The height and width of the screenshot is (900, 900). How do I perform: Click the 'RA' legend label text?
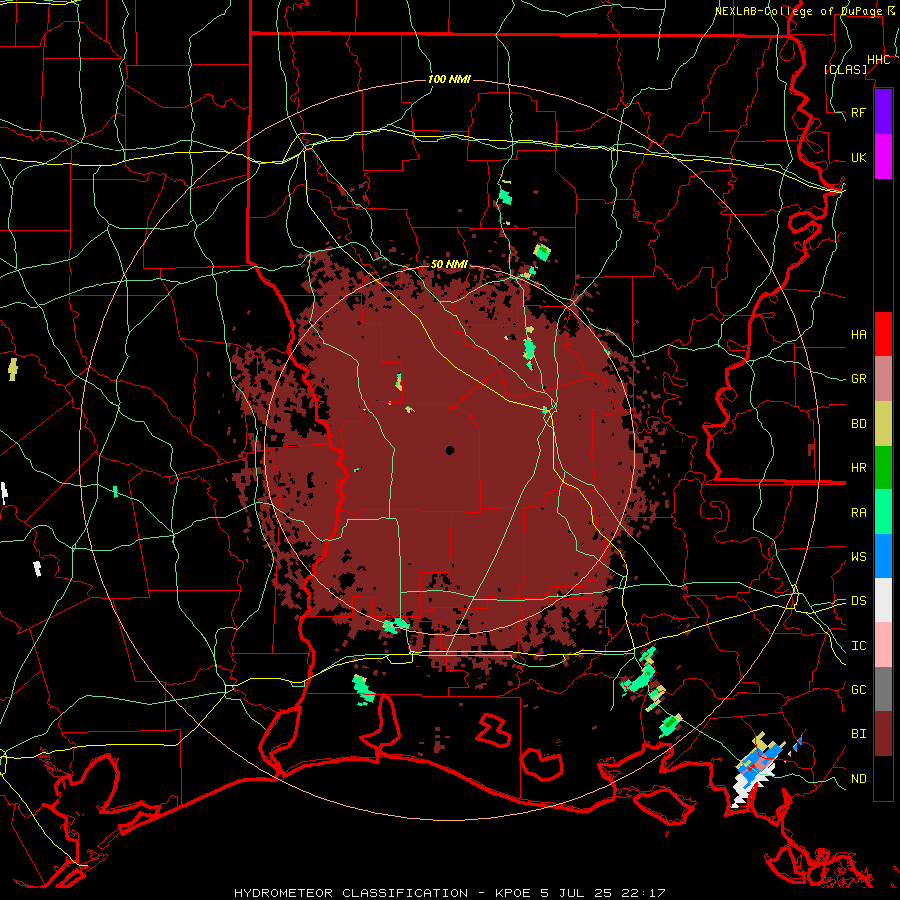[858, 513]
